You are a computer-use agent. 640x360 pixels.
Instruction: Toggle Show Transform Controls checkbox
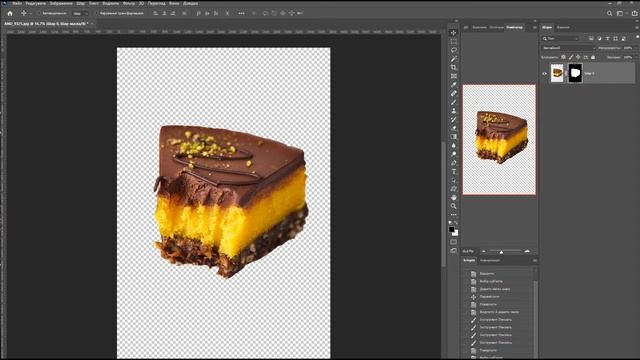(96, 13)
